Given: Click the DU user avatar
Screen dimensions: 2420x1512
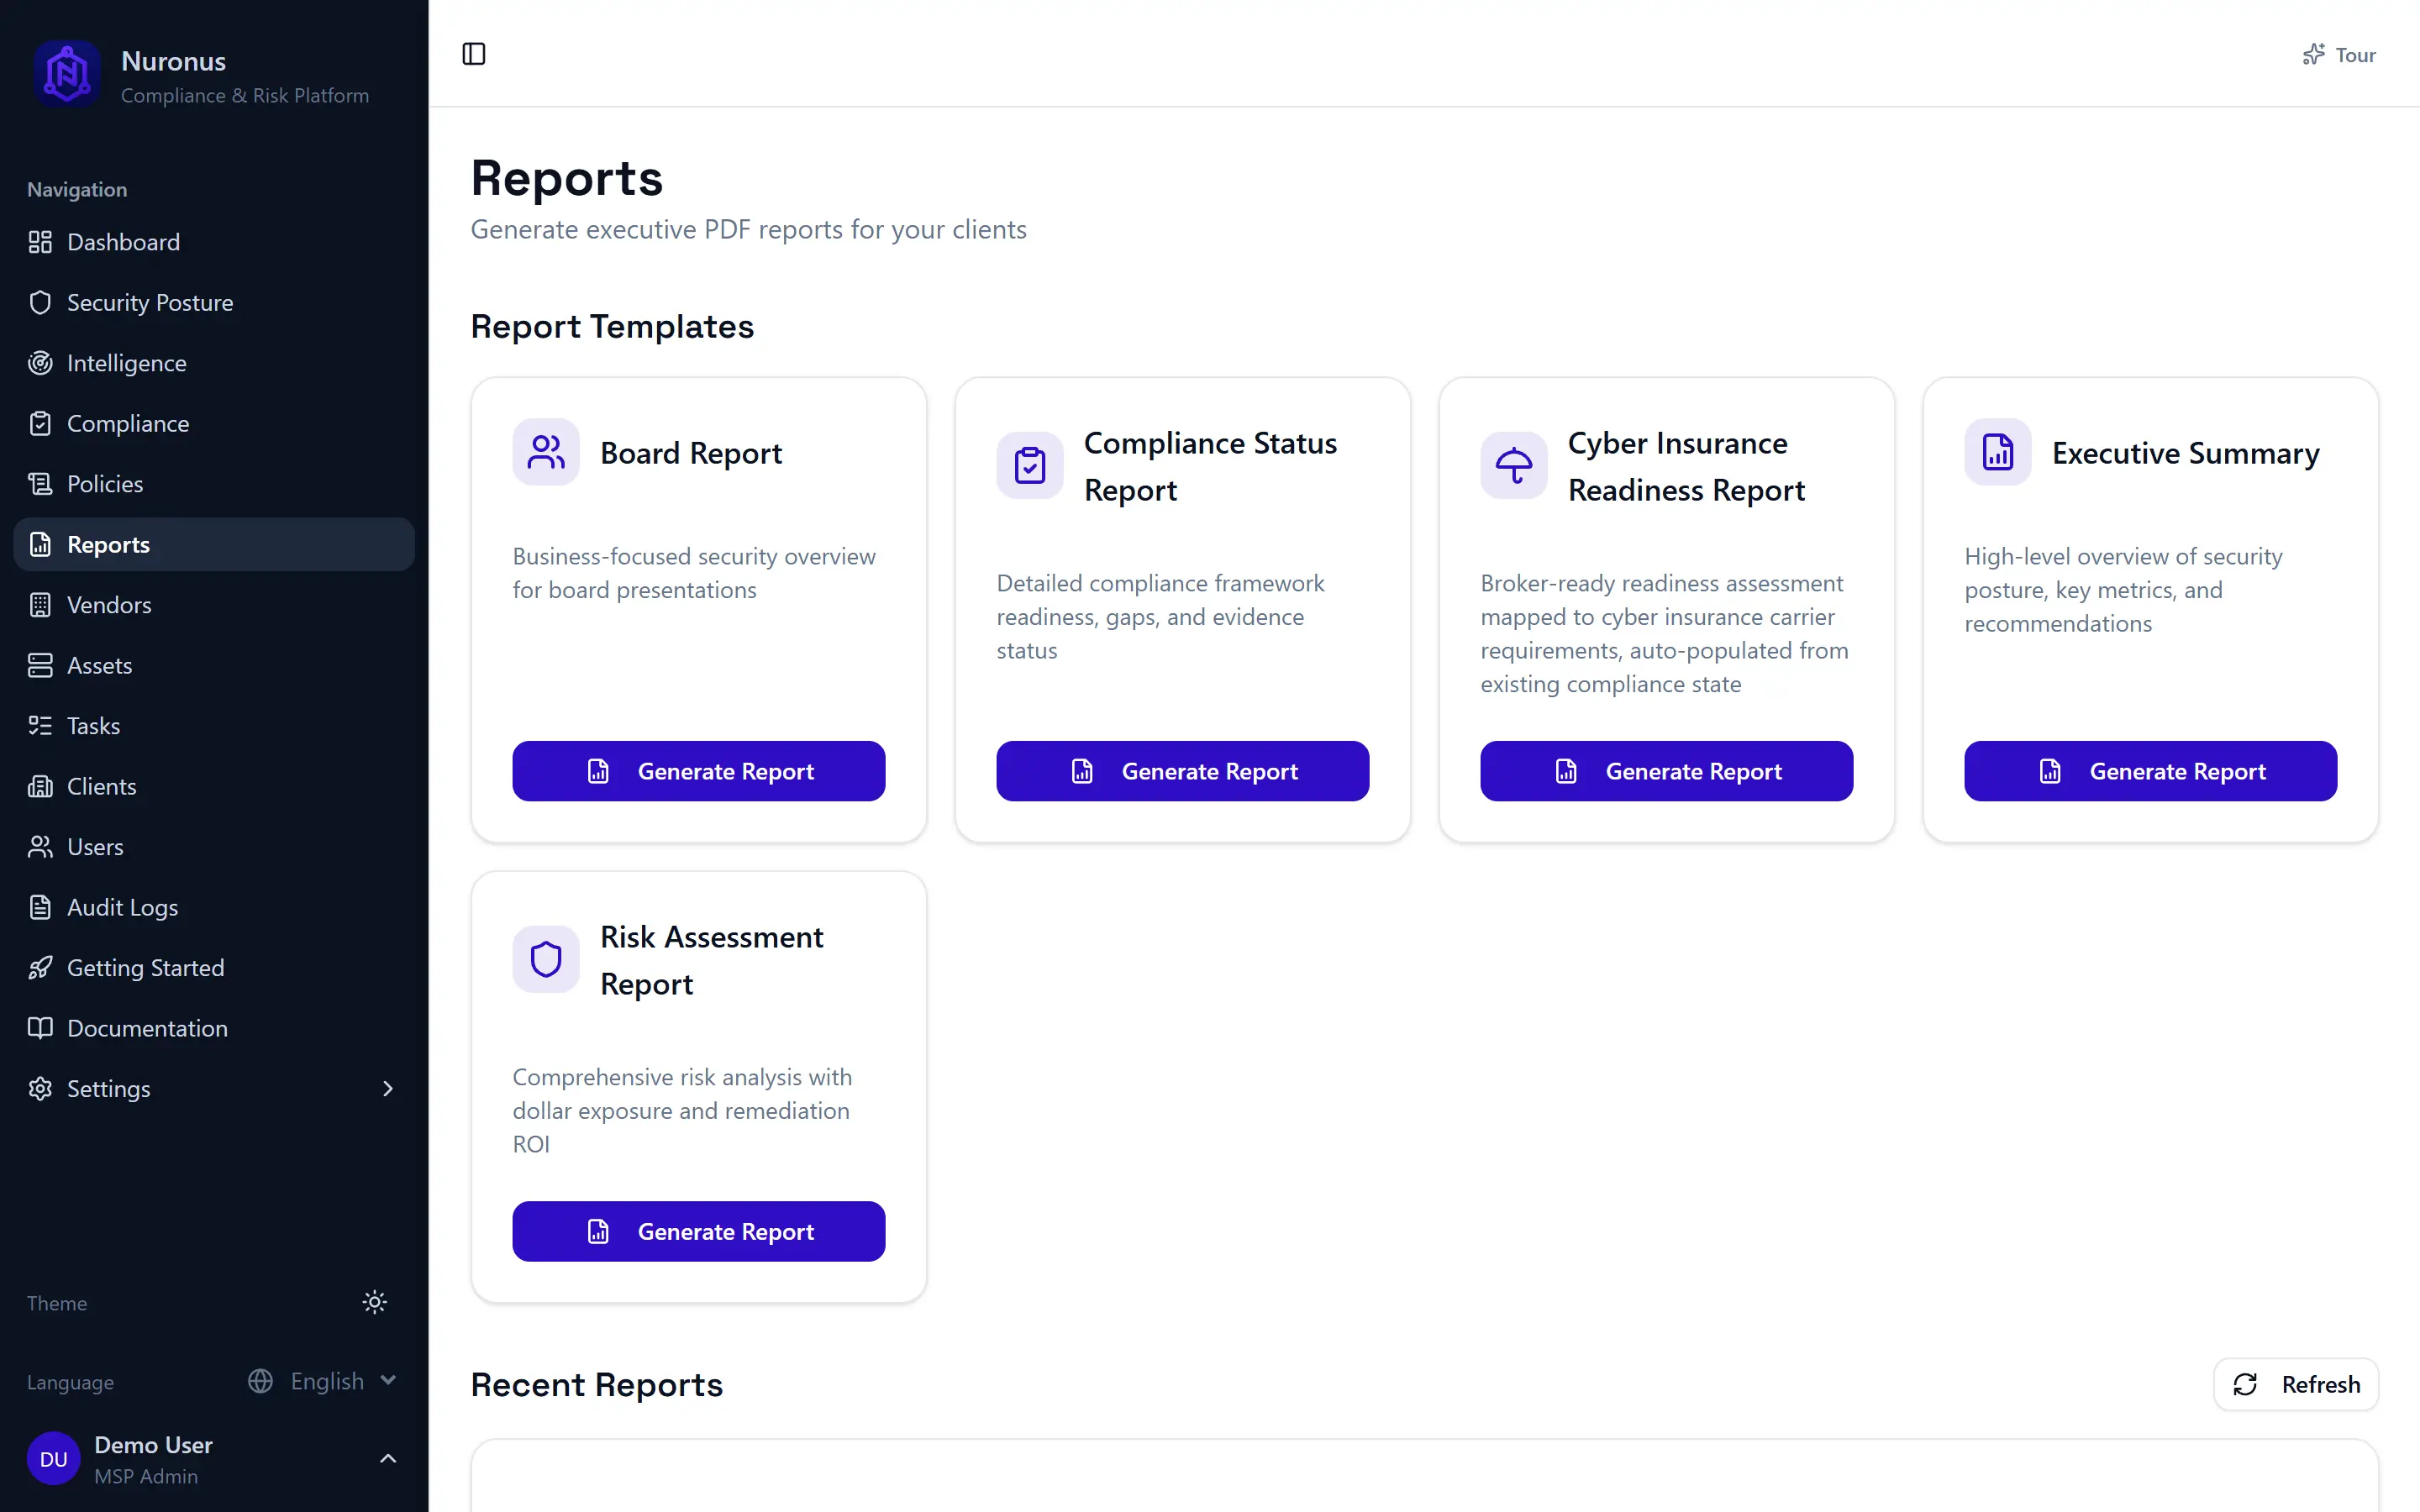Looking at the screenshot, I should [54, 1459].
